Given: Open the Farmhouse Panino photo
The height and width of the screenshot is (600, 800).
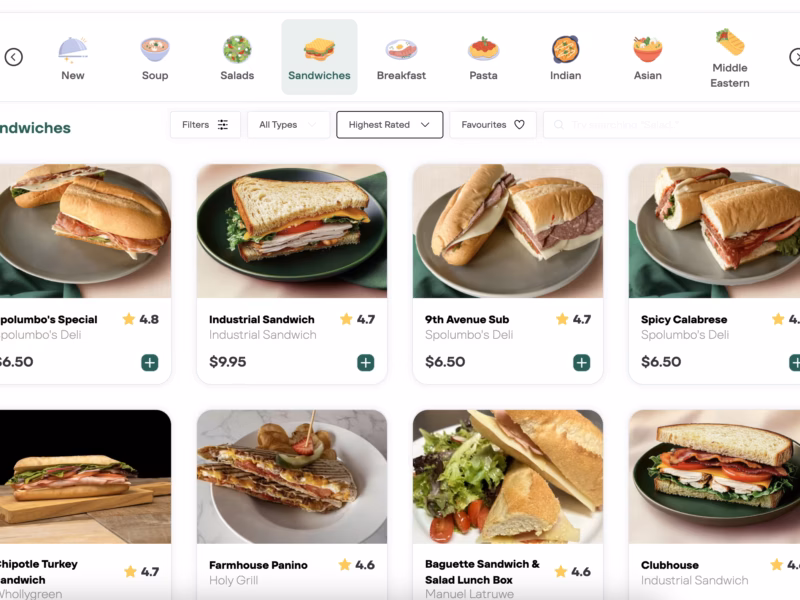Looking at the screenshot, I should point(292,477).
